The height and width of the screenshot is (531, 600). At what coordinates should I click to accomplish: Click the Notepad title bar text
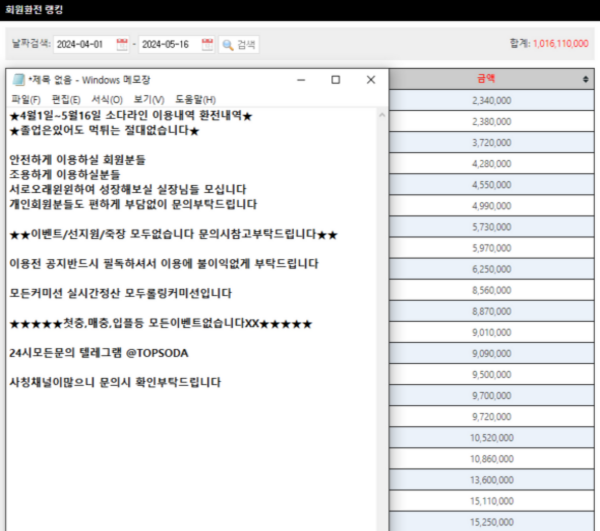[90, 80]
